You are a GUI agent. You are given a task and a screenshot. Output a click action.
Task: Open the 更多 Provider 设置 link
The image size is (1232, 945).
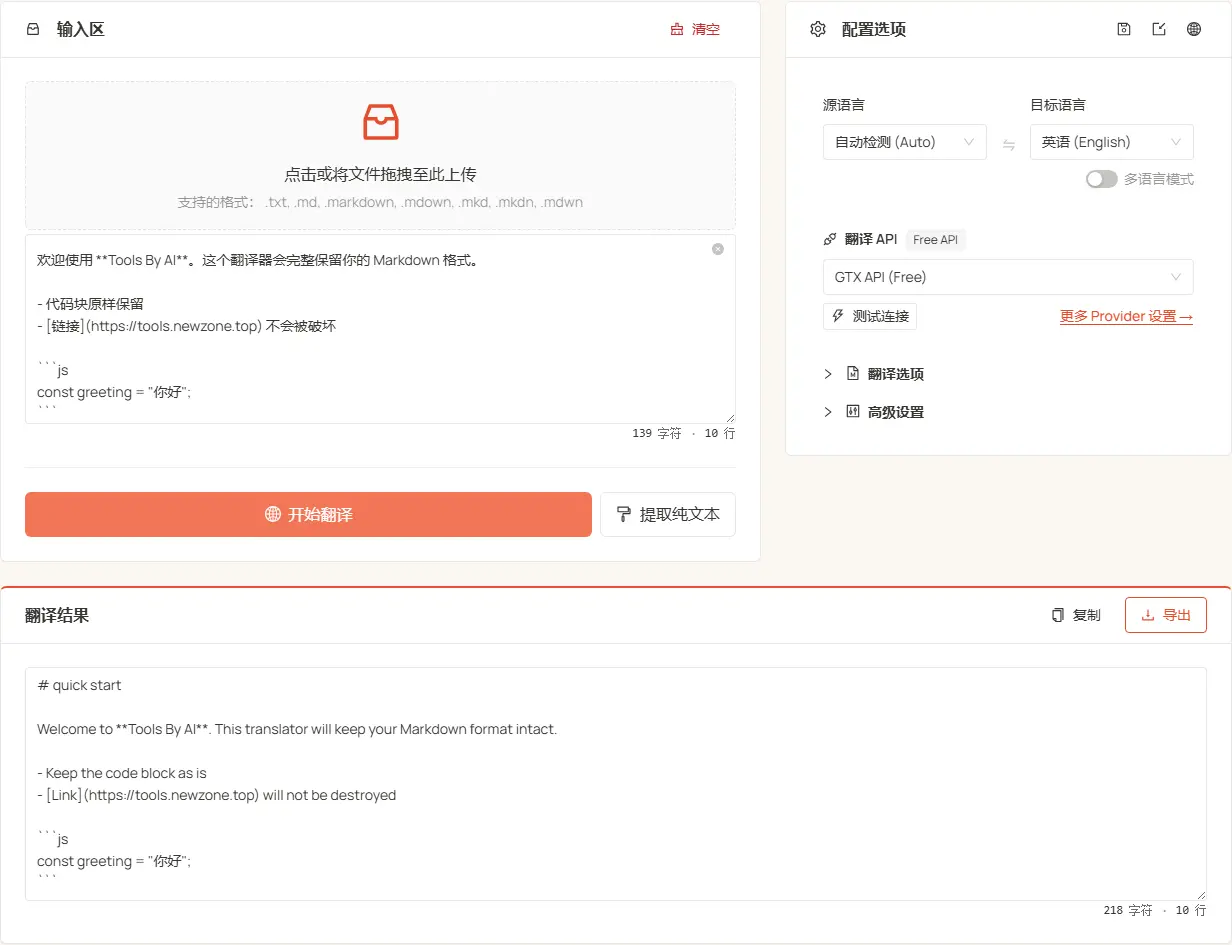(1126, 316)
